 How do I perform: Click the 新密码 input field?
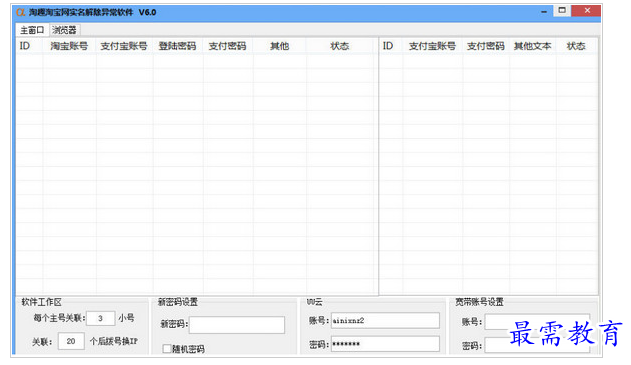237,325
